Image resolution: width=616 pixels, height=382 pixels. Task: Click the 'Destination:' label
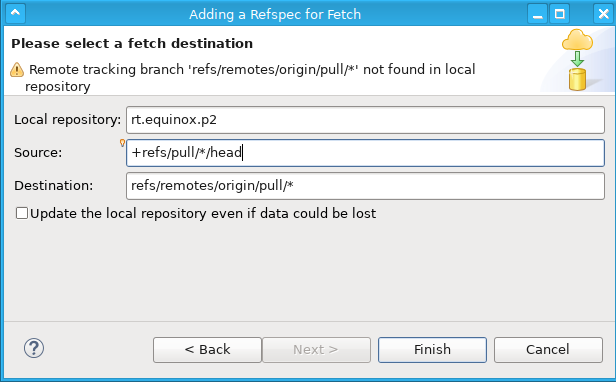54,185
